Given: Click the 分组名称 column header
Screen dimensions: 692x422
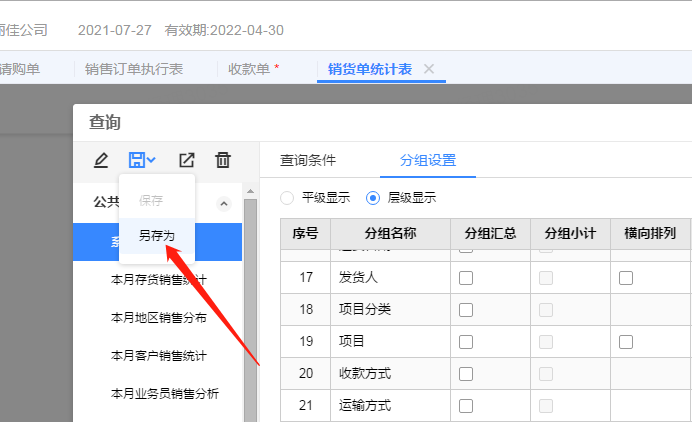Looking at the screenshot, I should (391, 234).
